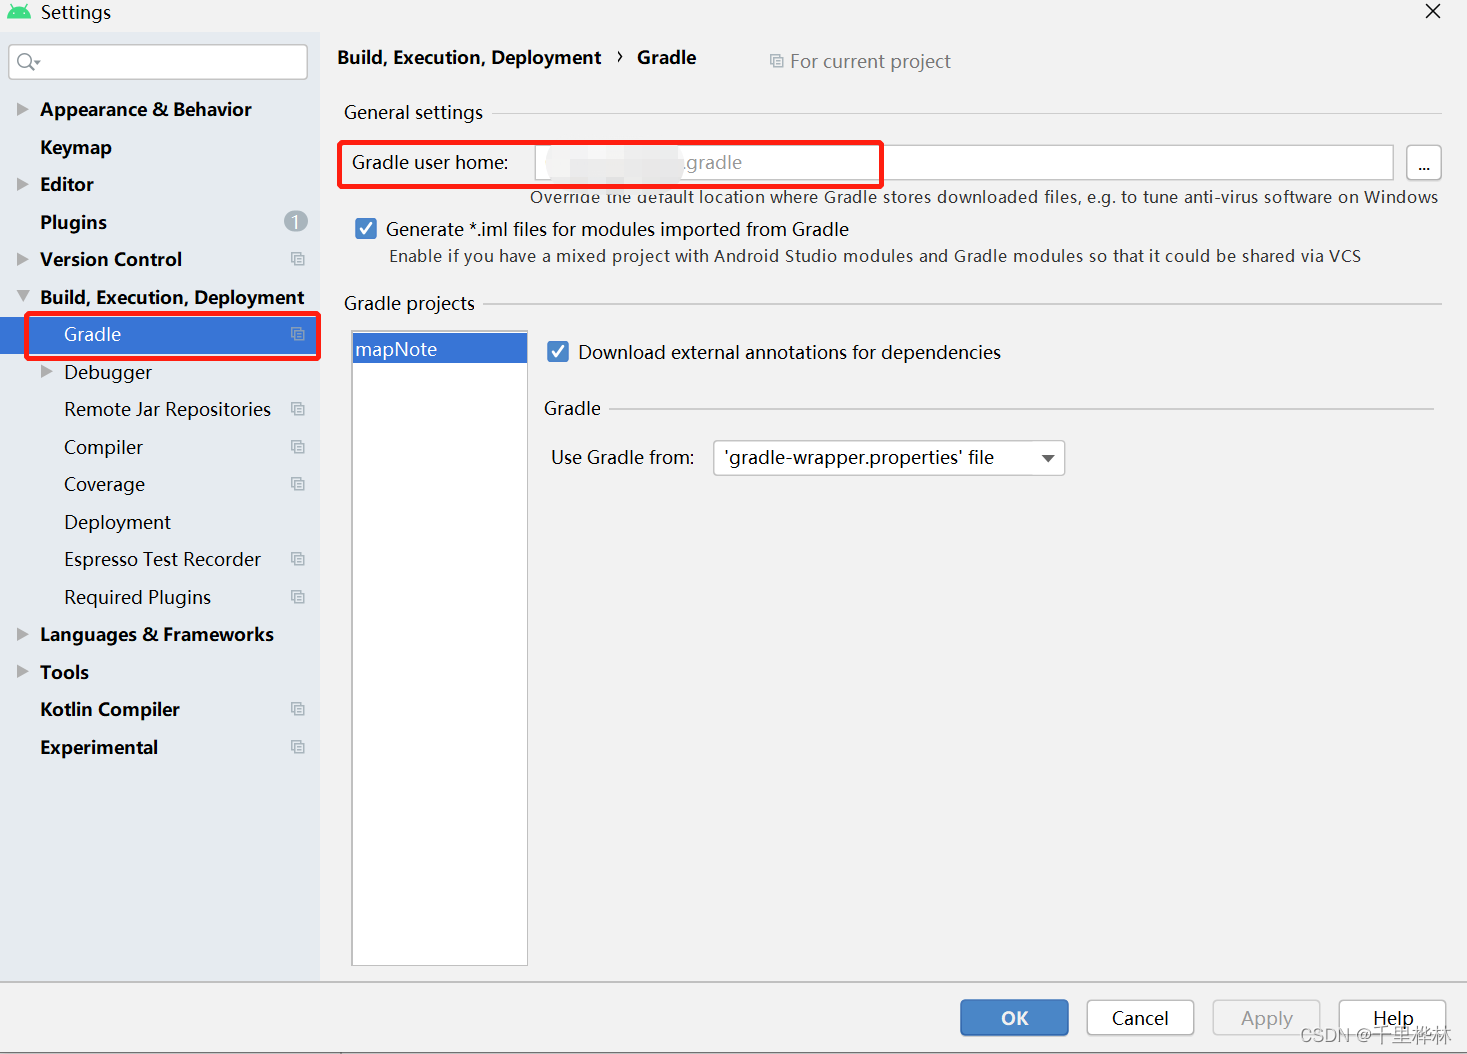
Task: Open Remote Jar Repositories settings
Action: tap(167, 409)
